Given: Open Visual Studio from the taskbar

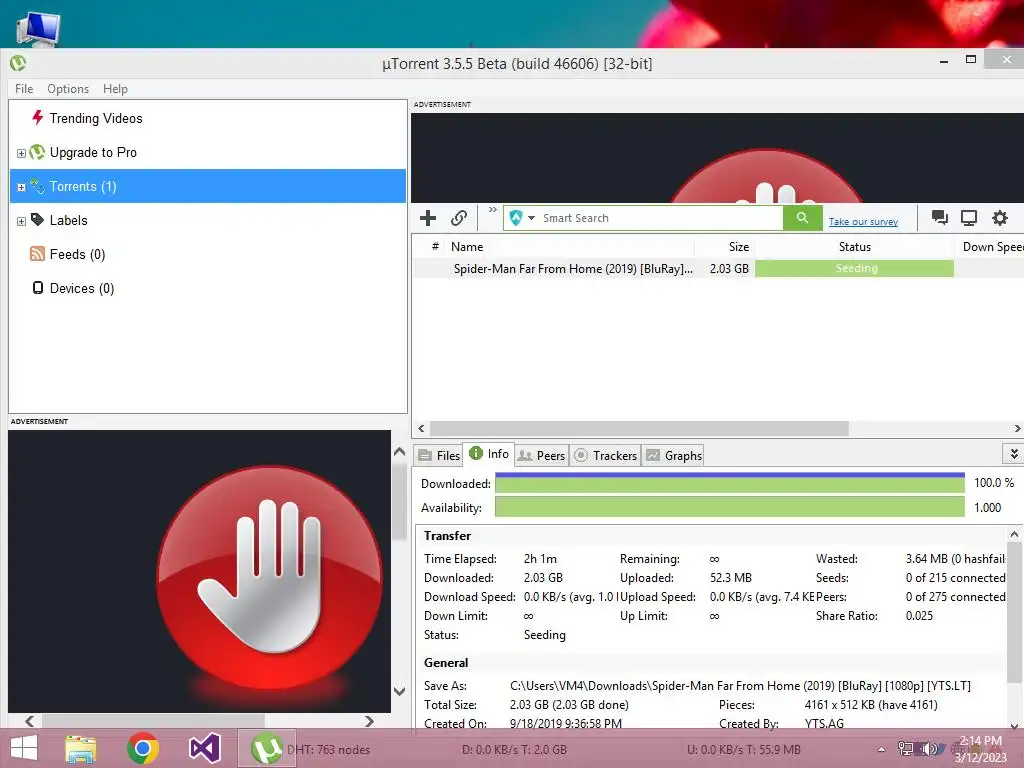Looking at the screenshot, I should [x=204, y=748].
